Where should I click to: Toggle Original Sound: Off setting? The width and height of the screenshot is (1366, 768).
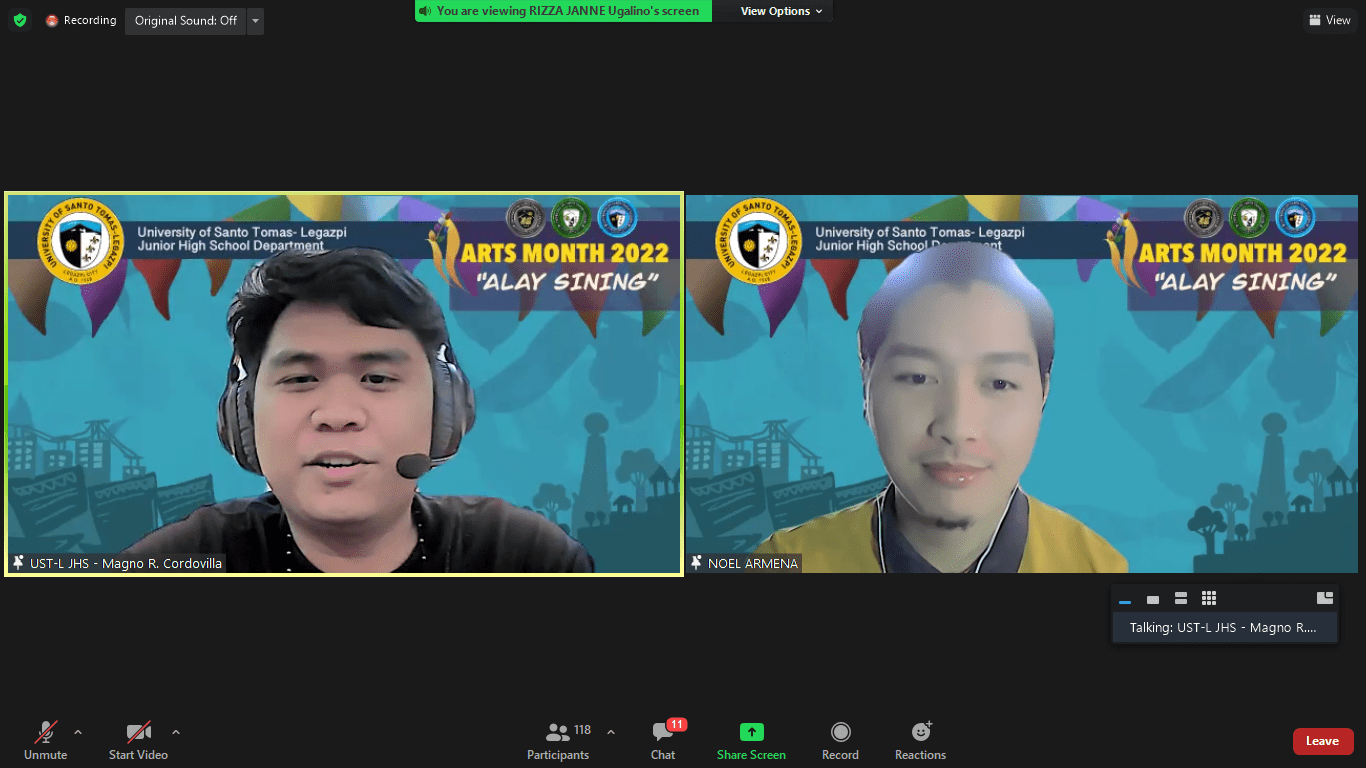(x=186, y=20)
